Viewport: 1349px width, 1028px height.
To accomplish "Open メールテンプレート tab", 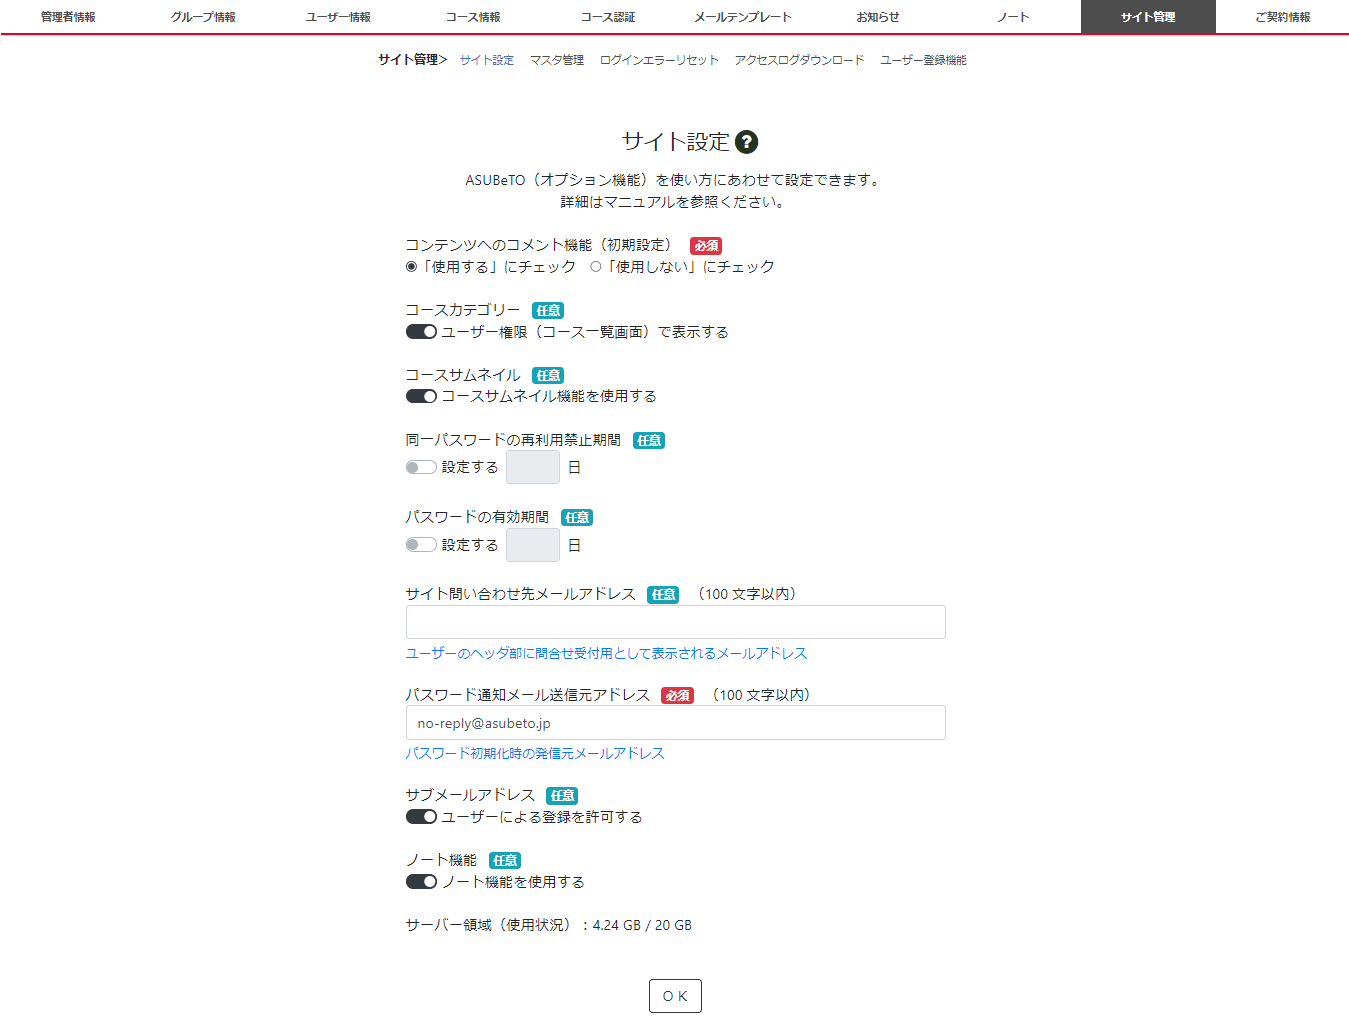I will click(743, 17).
